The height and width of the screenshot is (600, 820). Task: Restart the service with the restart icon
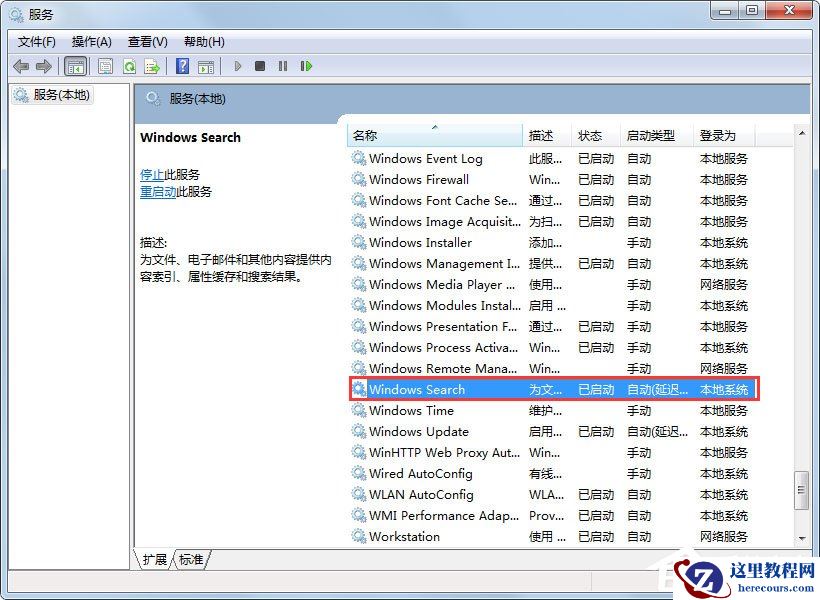pyautogui.click(x=306, y=66)
